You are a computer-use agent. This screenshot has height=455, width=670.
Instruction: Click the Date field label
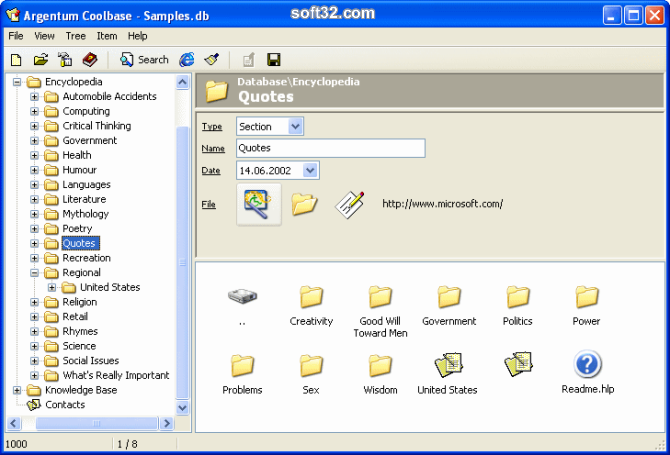pyautogui.click(x=211, y=170)
